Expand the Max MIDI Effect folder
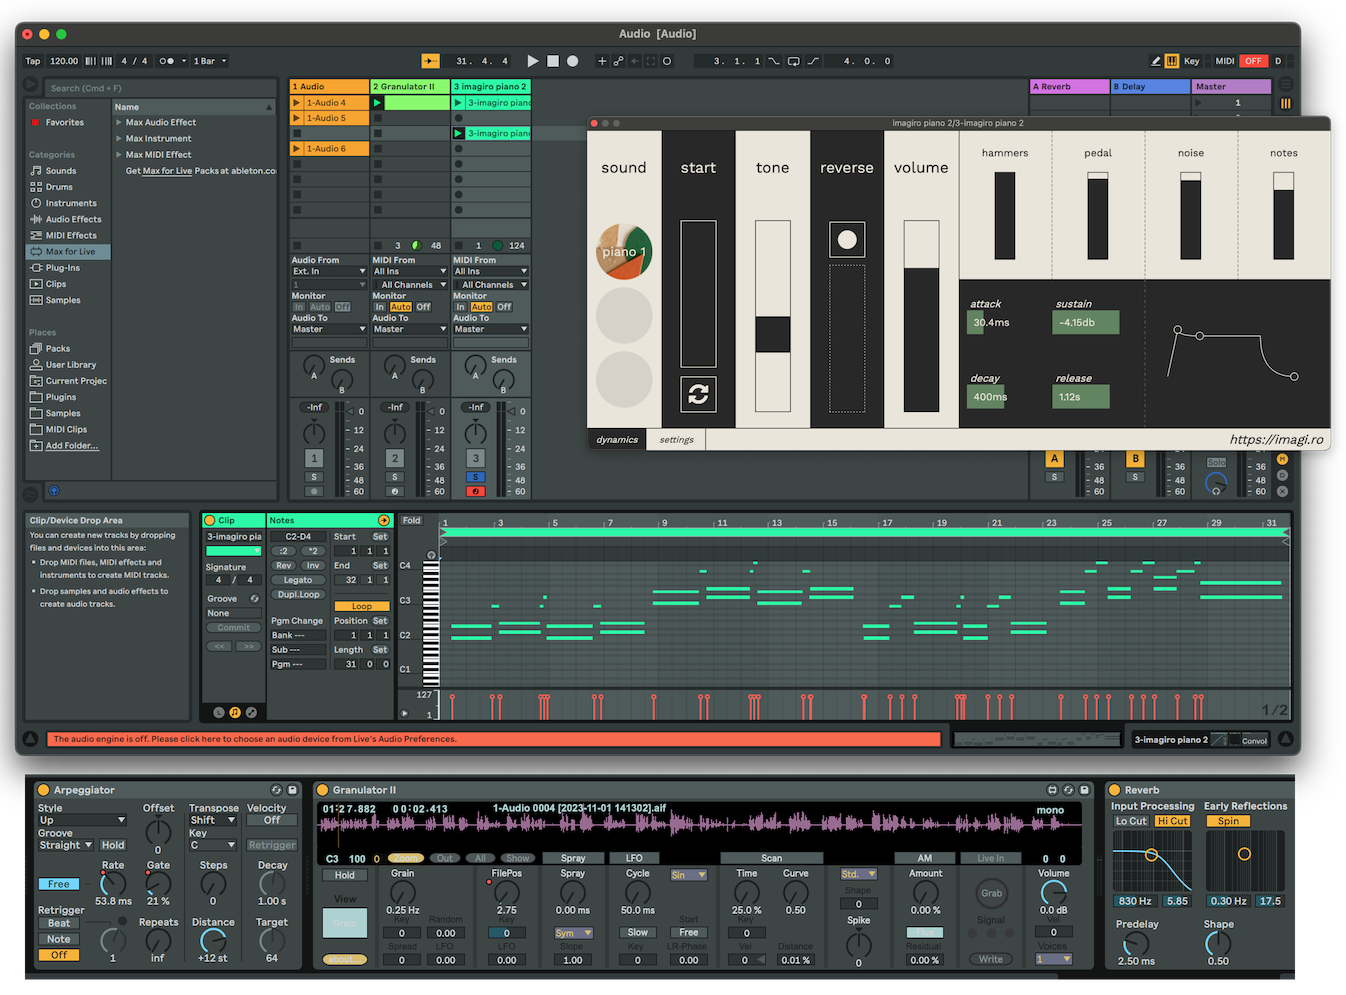The image size is (1346, 995). [x=119, y=155]
